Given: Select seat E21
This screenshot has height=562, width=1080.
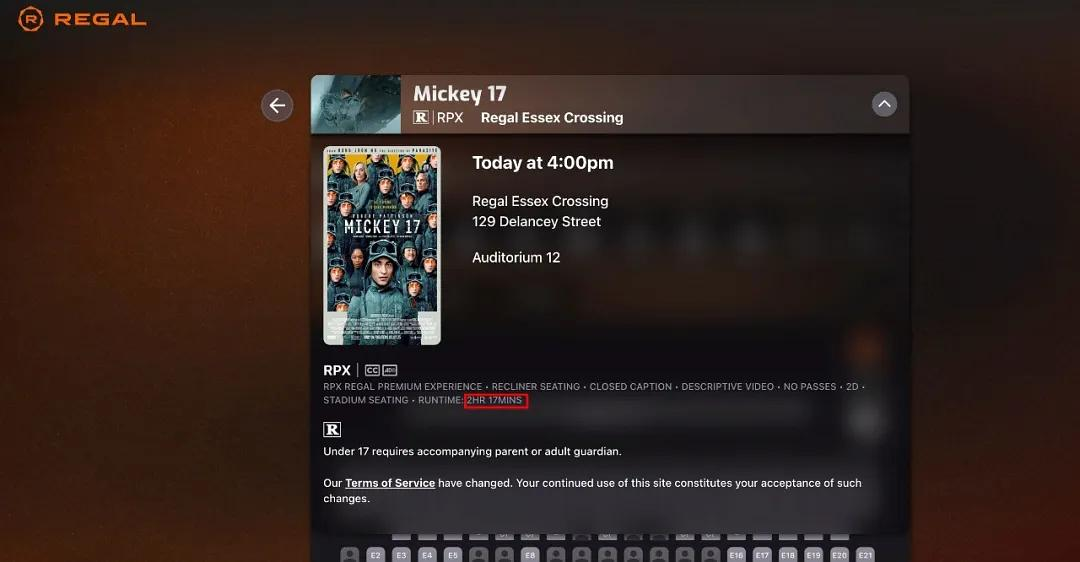Looking at the screenshot, I should (865, 555).
